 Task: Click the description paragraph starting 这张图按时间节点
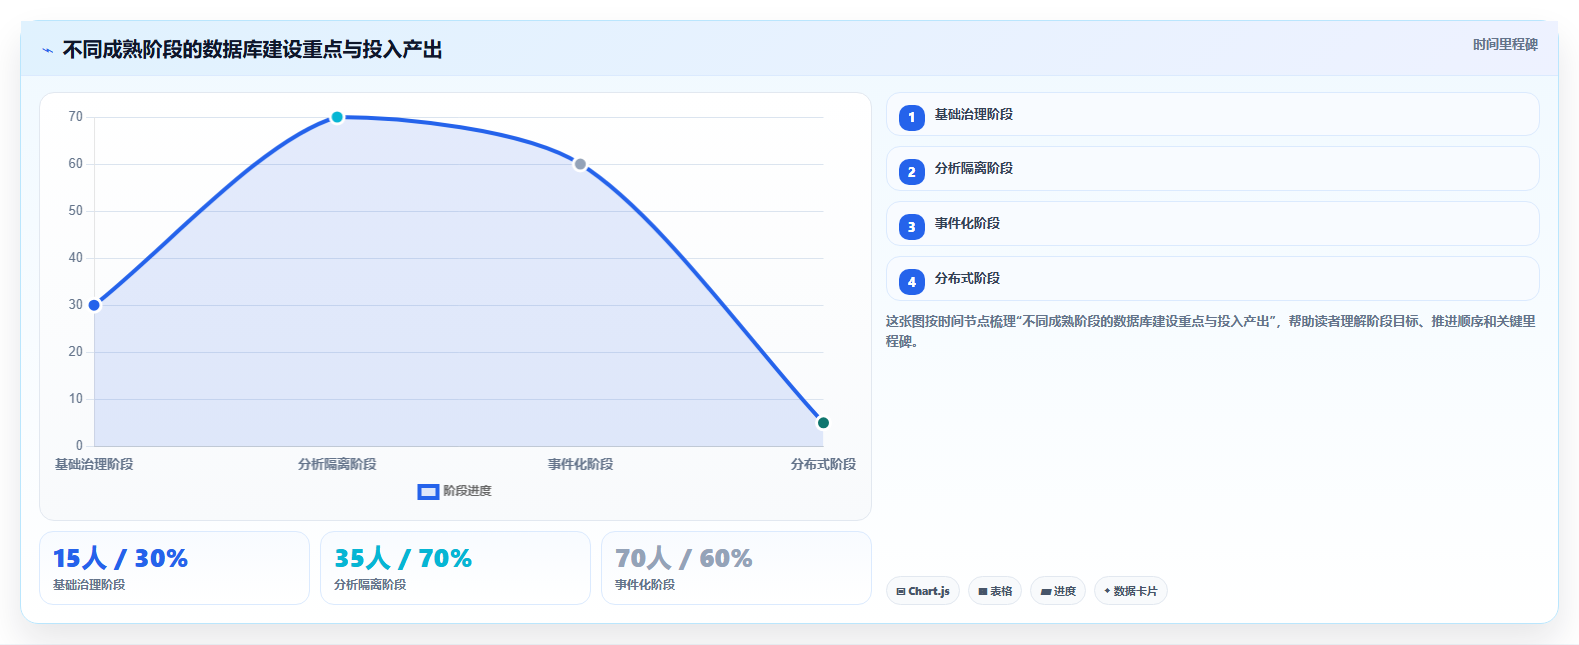point(1210,331)
